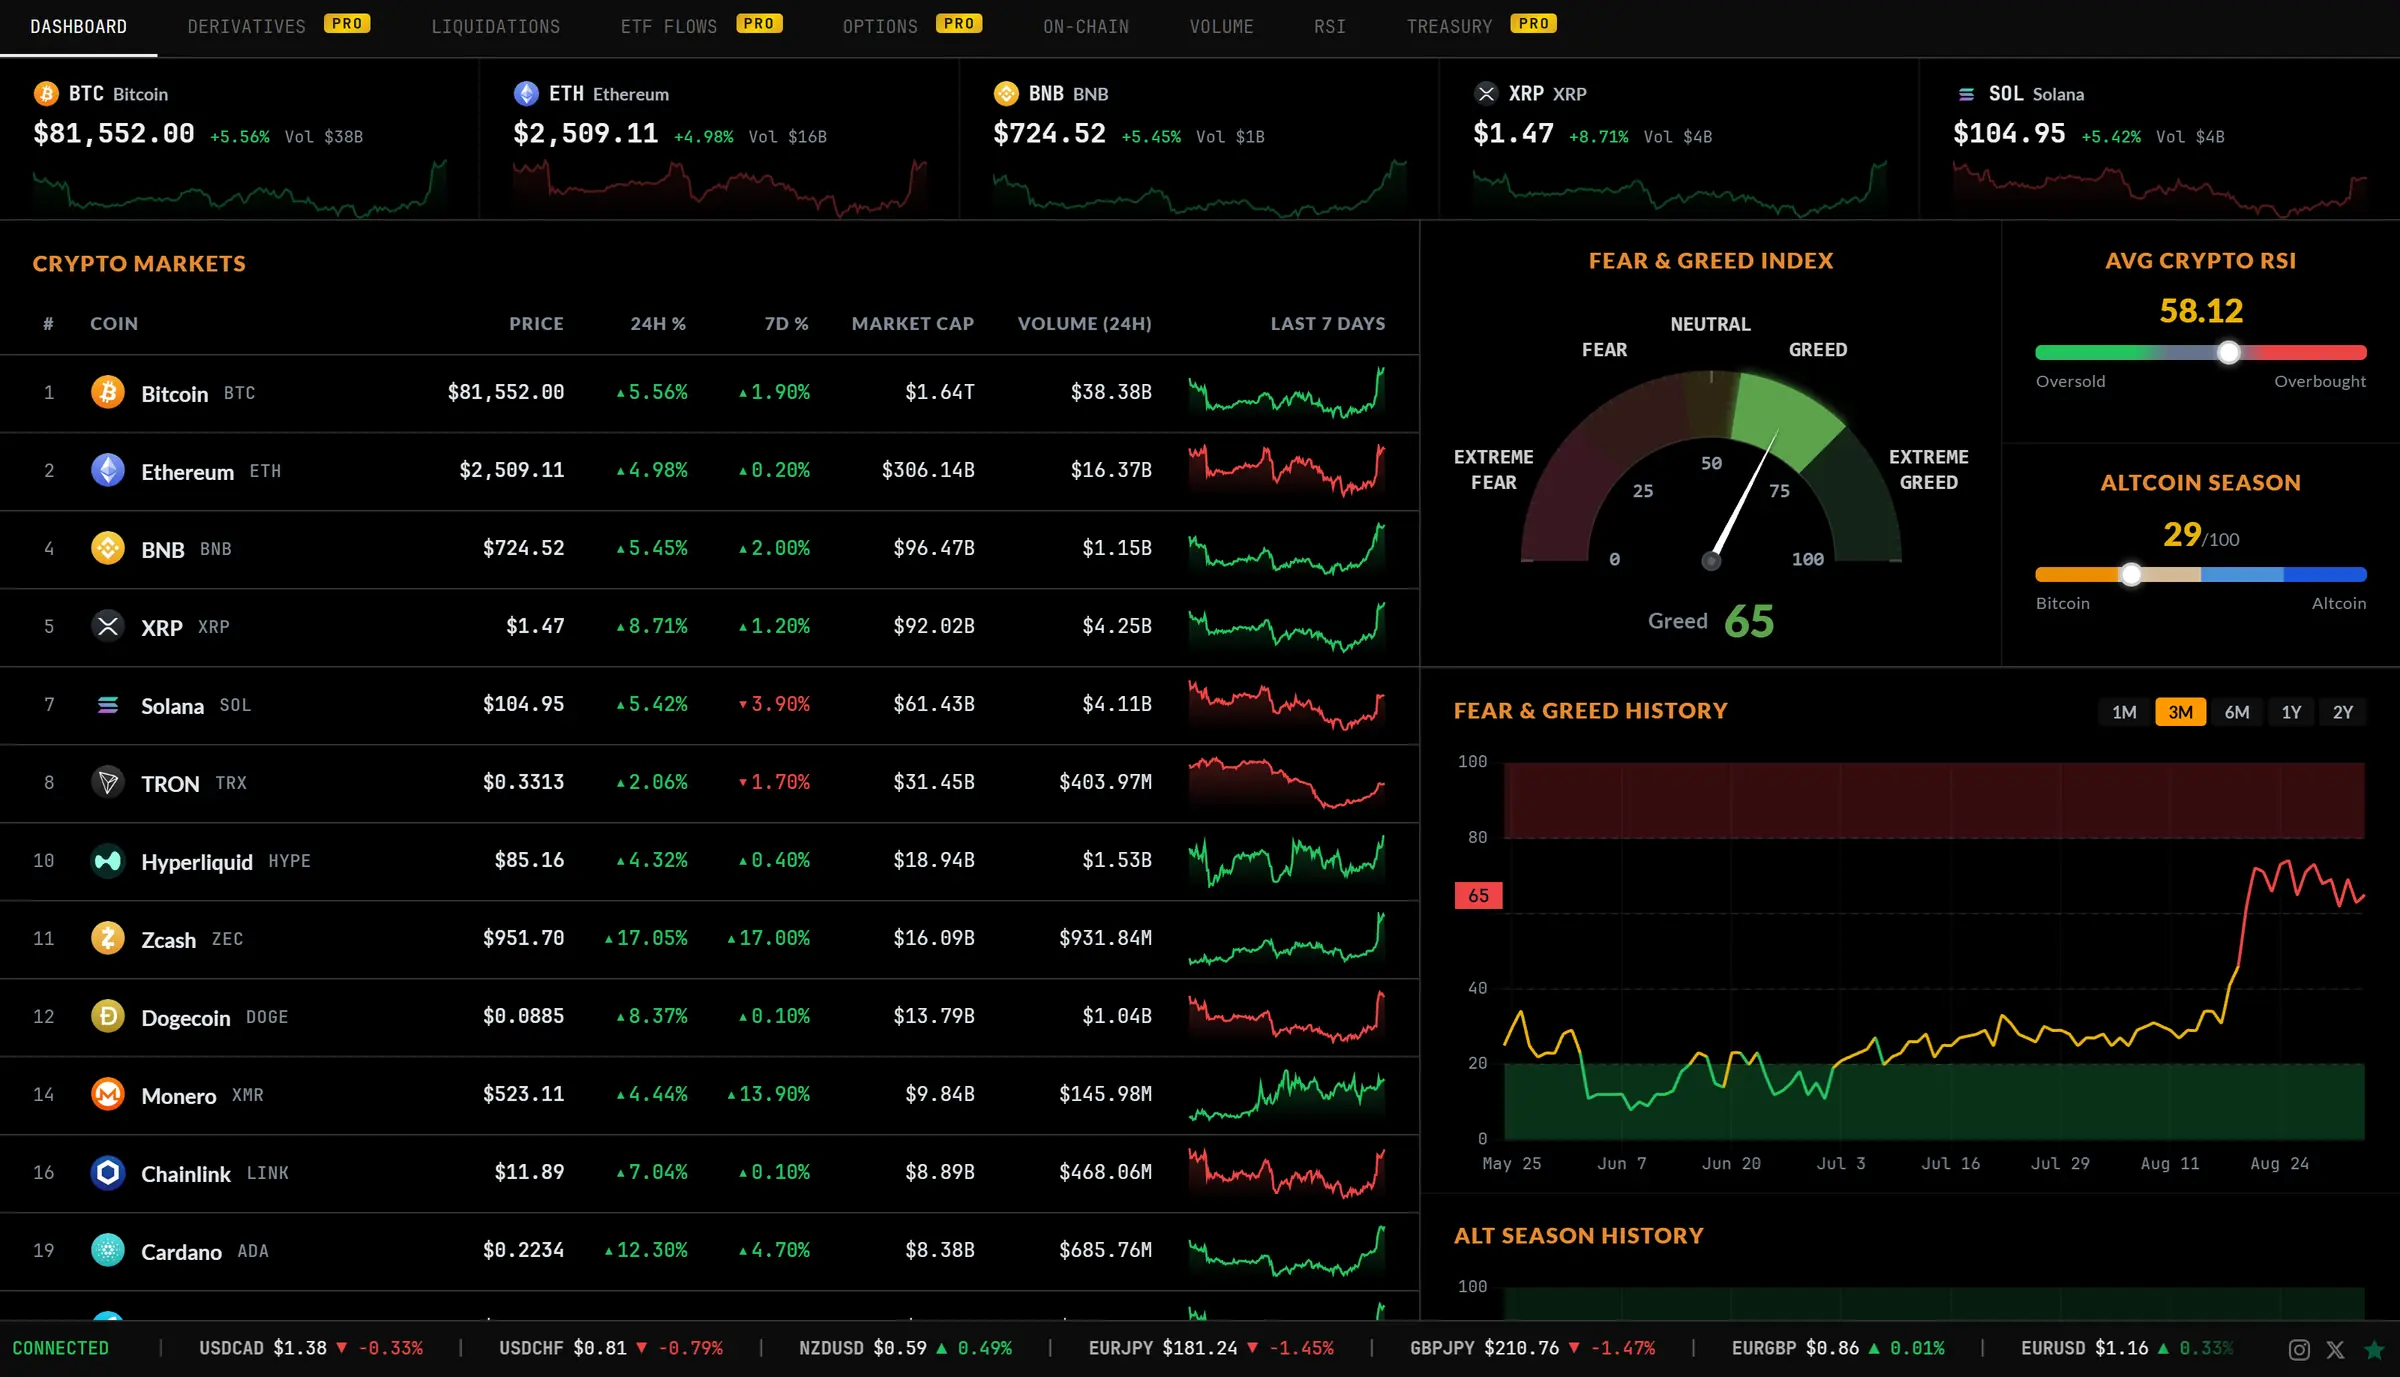The height and width of the screenshot is (1377, 2400).
Task: Click the Chainlink coin icon
Action: (x=108, y=1172)
